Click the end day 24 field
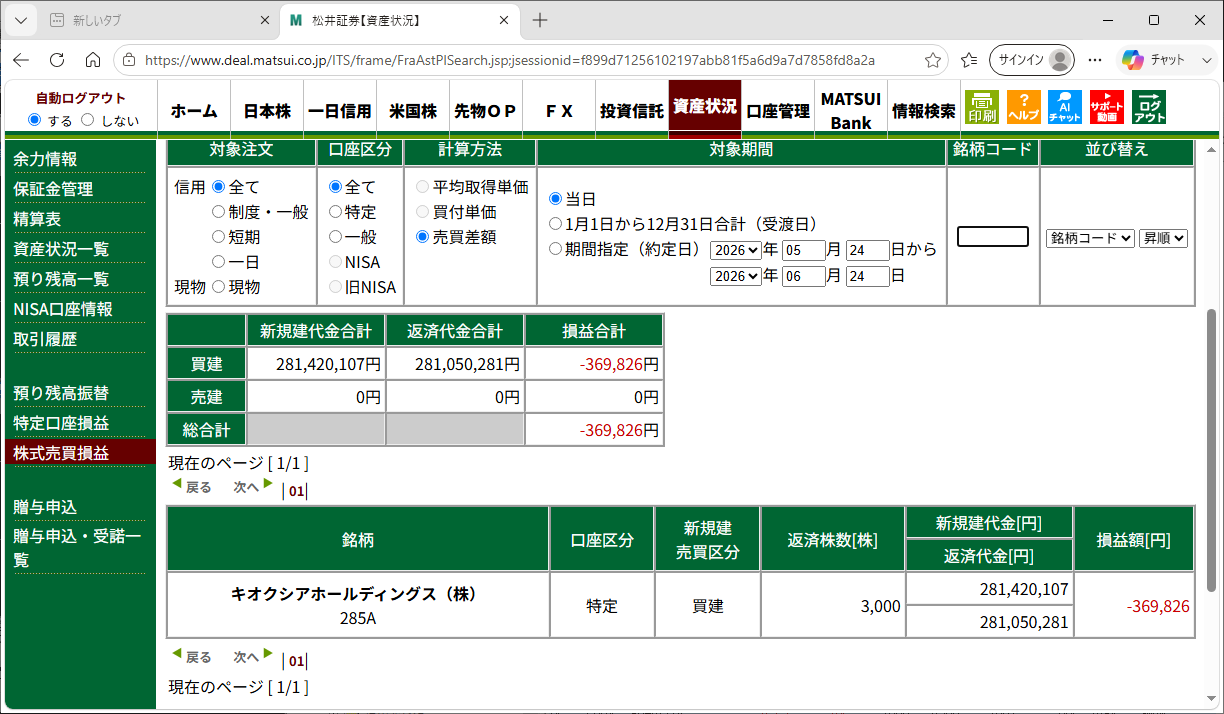Image resolution: width=1224 pixels, height=714 pixels. [867, 276]
